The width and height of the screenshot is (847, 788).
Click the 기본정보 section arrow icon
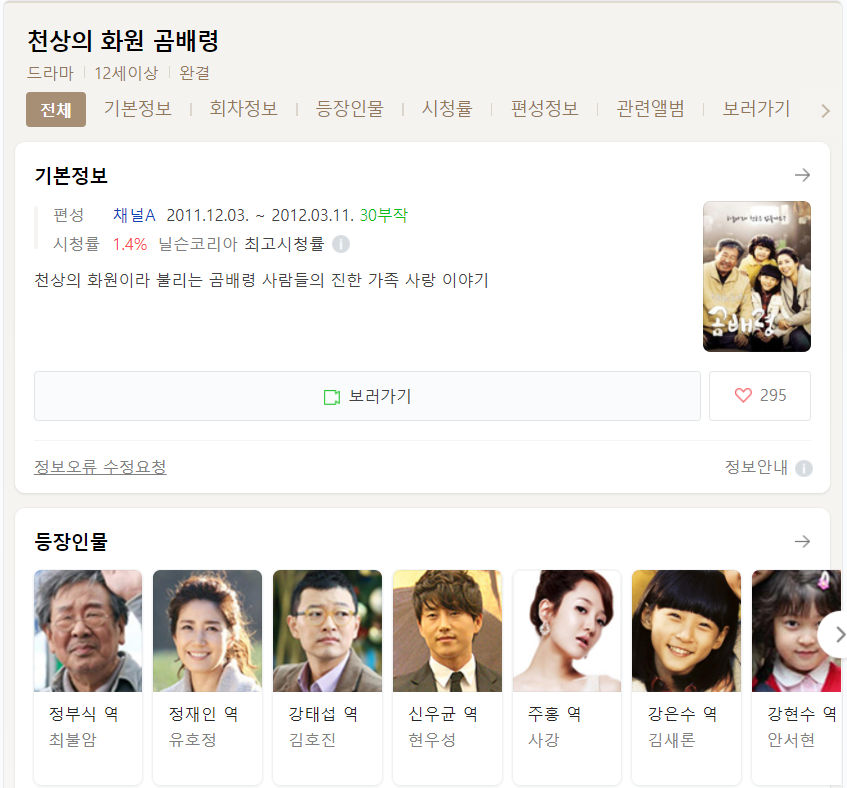point(802,175)
